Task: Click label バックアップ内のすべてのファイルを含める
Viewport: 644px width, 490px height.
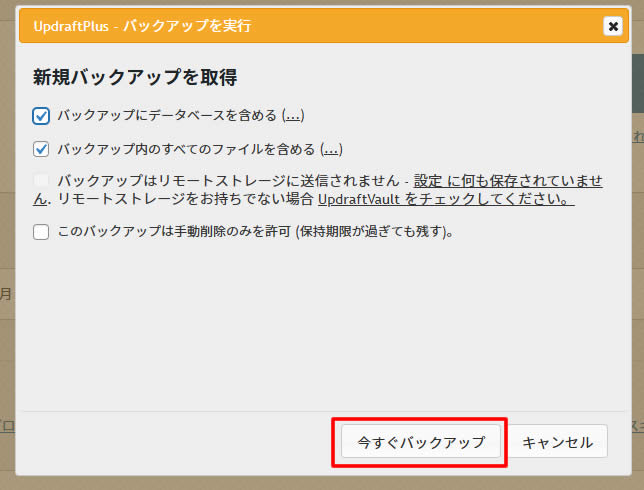Action: tap(186, 149)
